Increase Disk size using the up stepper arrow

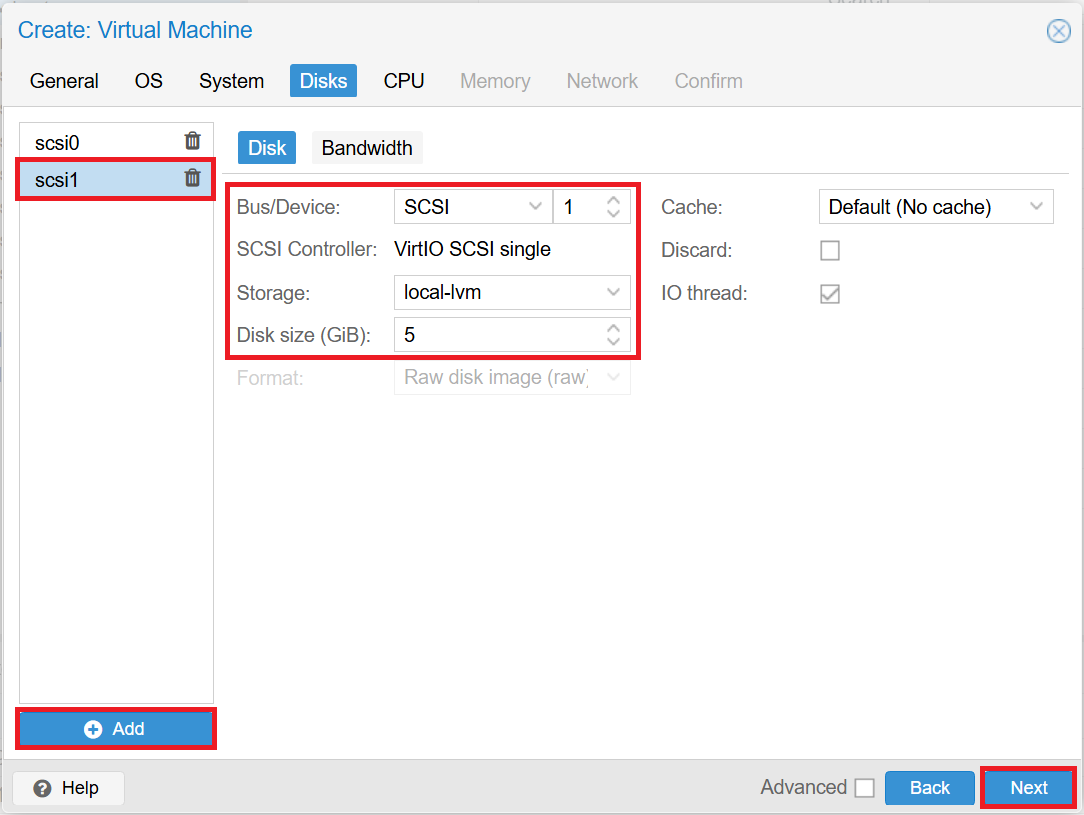pos(613,328)
